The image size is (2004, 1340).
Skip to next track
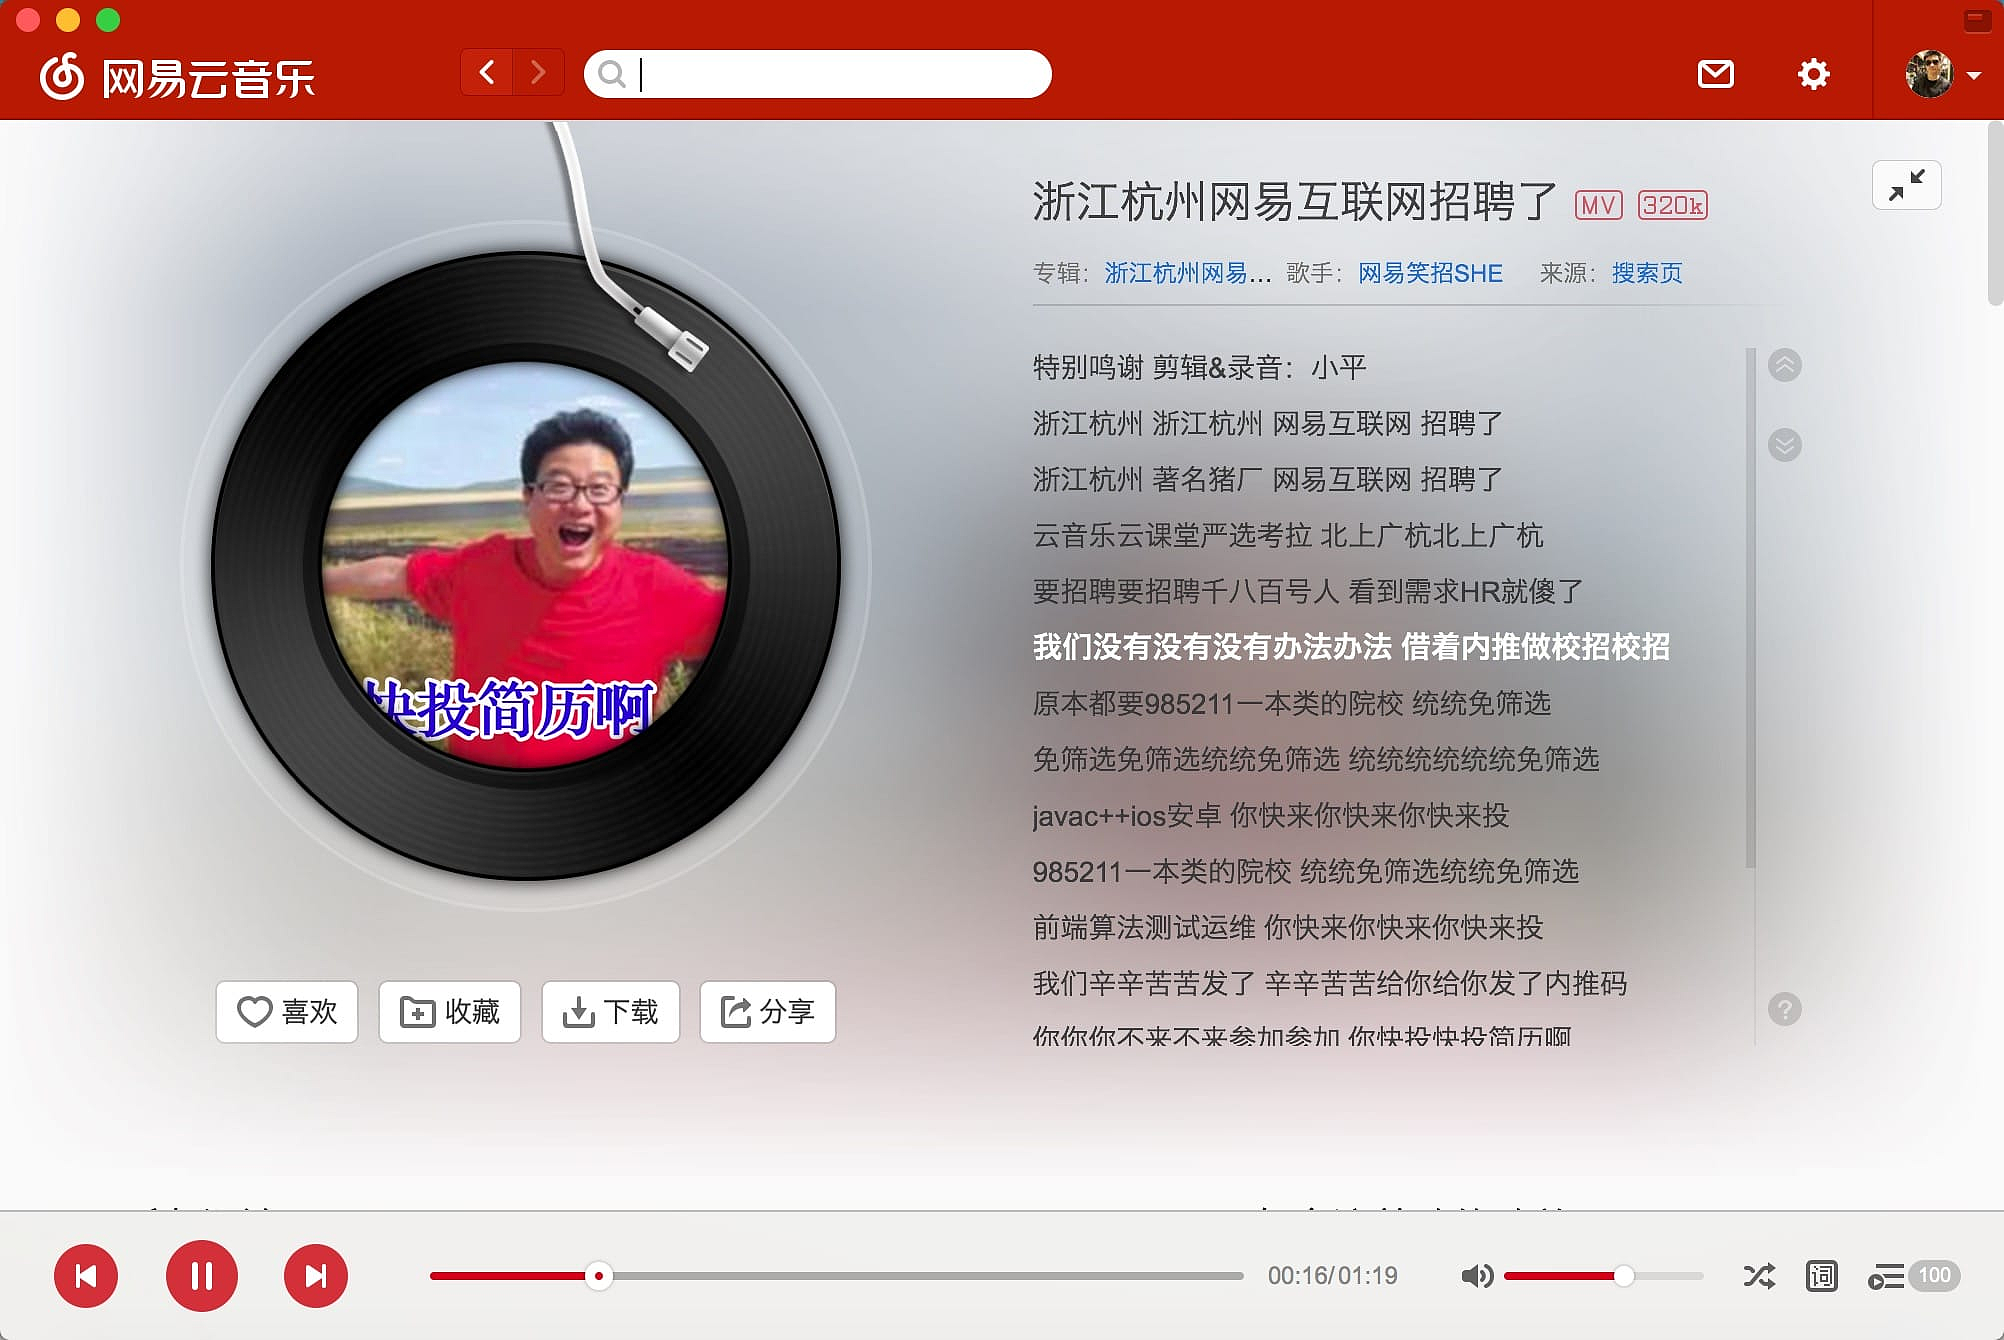point(316,1276)
